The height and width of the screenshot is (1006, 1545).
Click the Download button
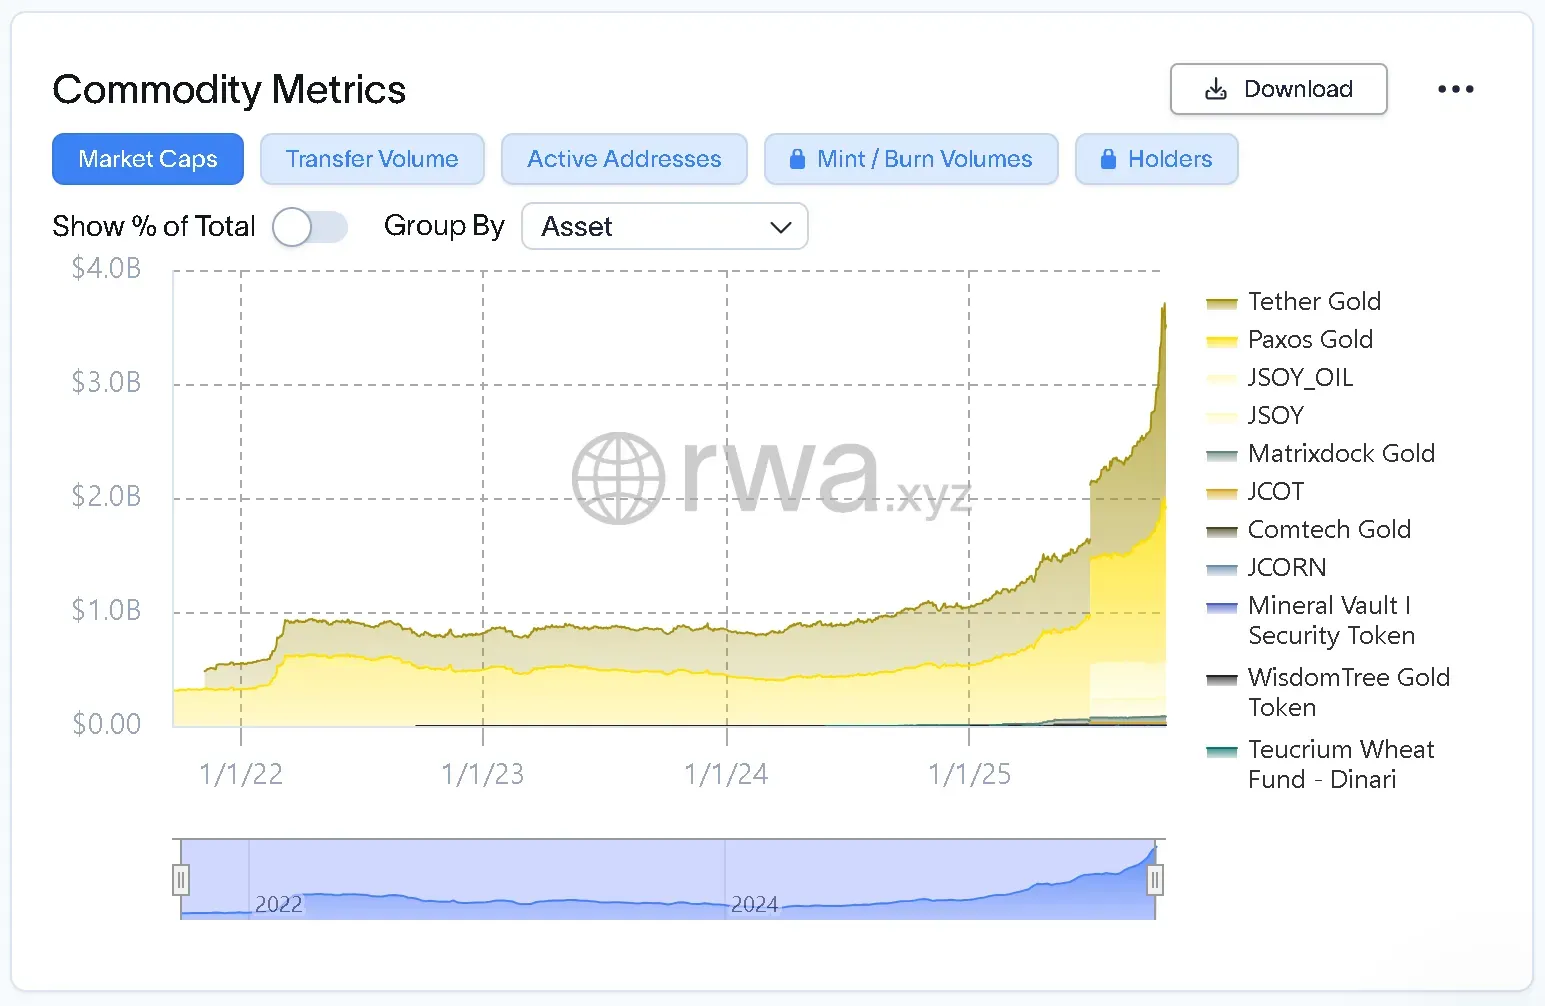(x=1278, y=89)
